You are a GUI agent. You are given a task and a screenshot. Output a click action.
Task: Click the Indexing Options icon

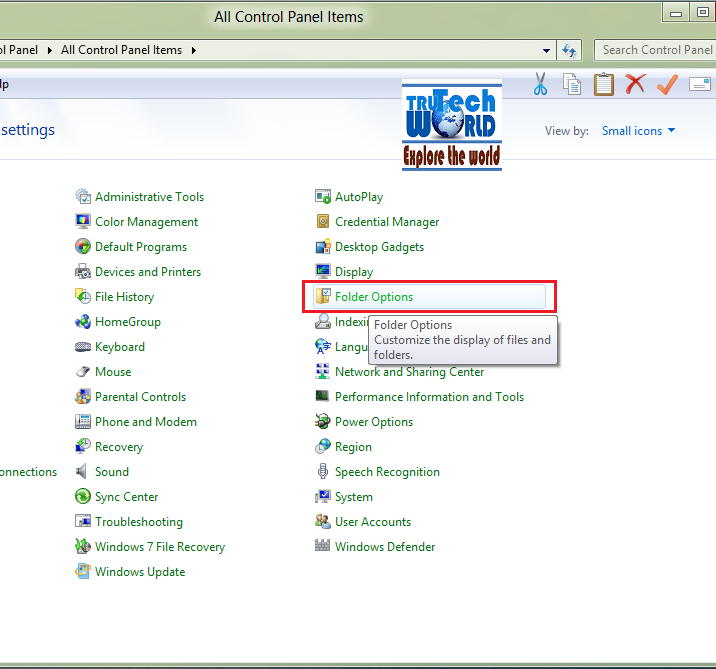(323, 321)
